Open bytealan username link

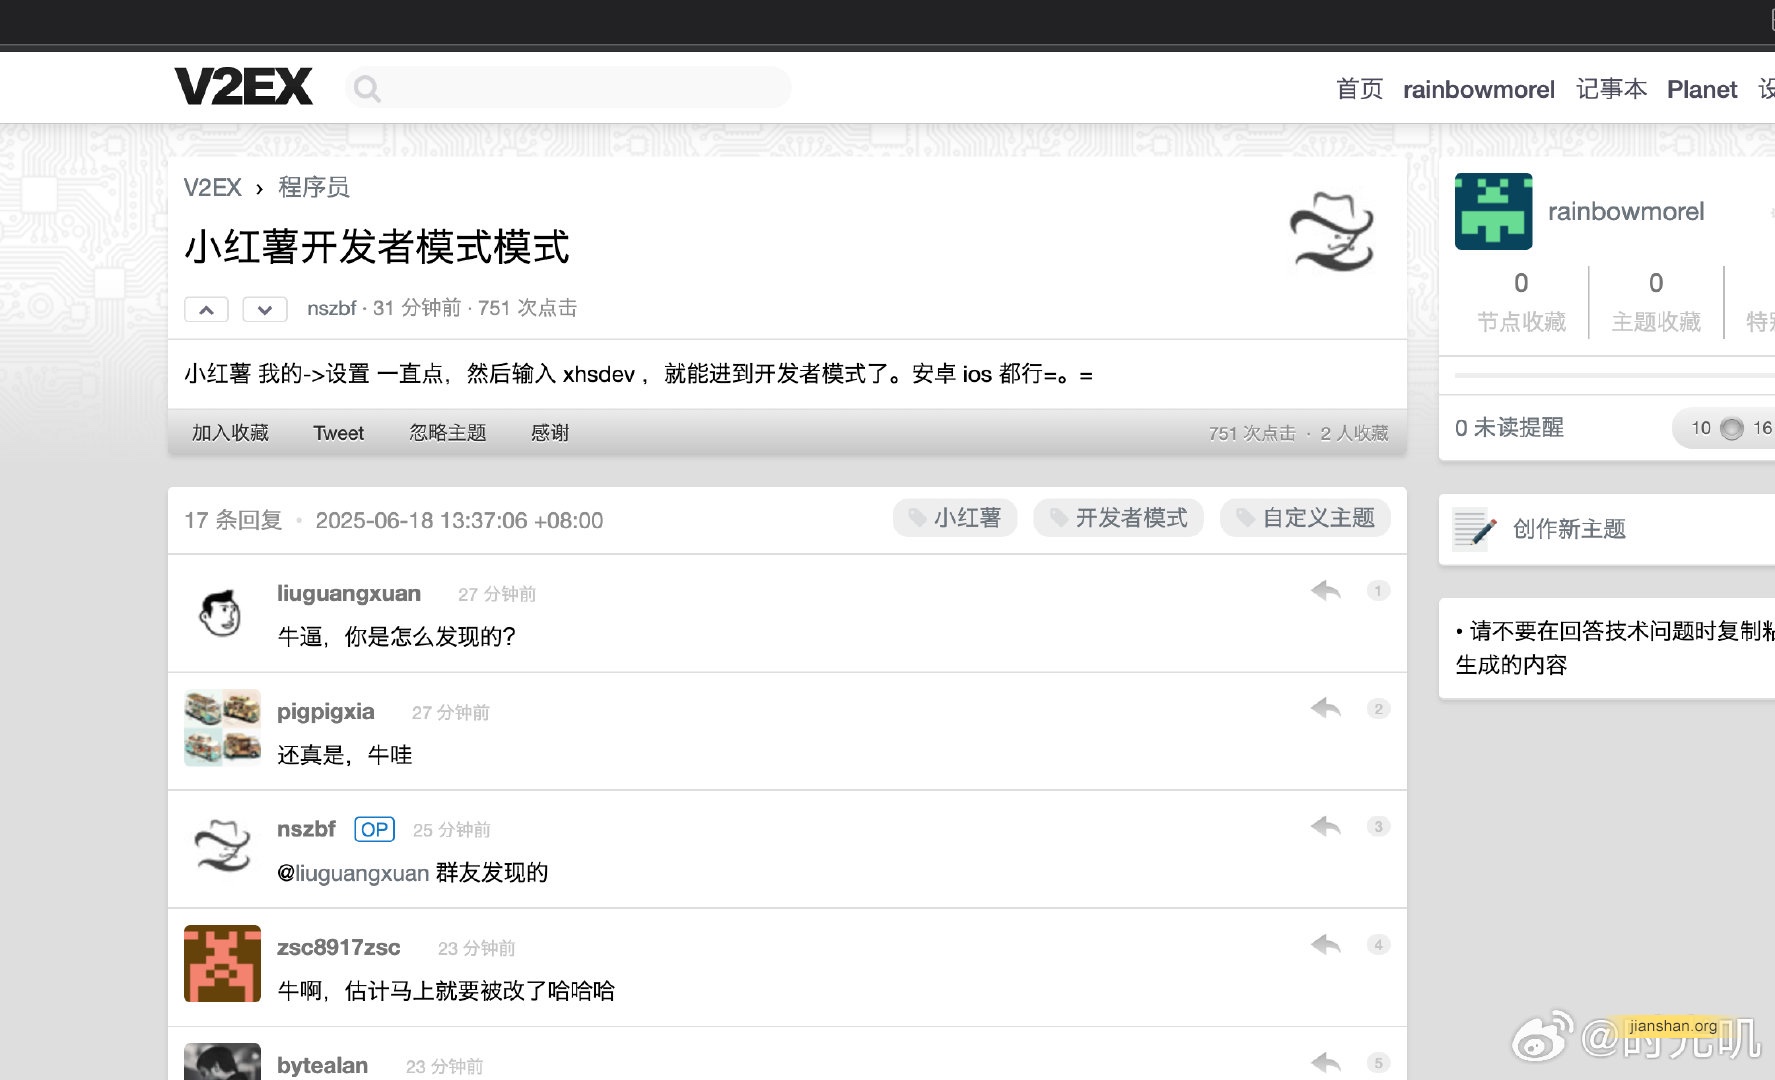point(322,1065)
